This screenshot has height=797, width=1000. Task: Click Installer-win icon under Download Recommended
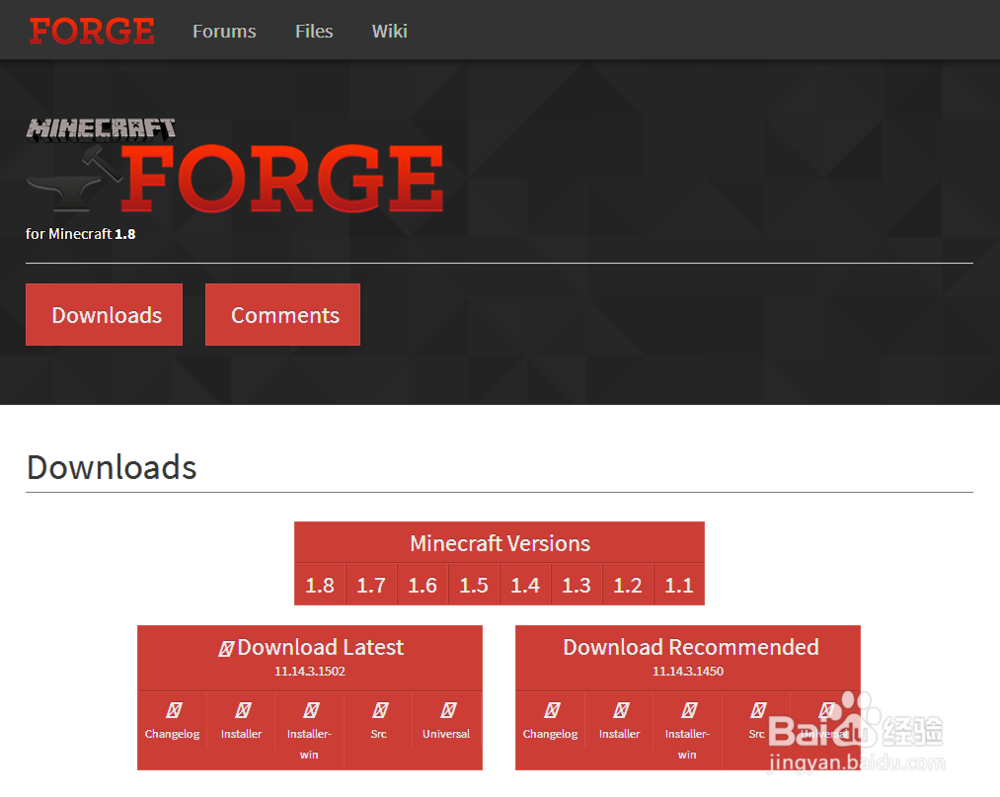(689, 710)
